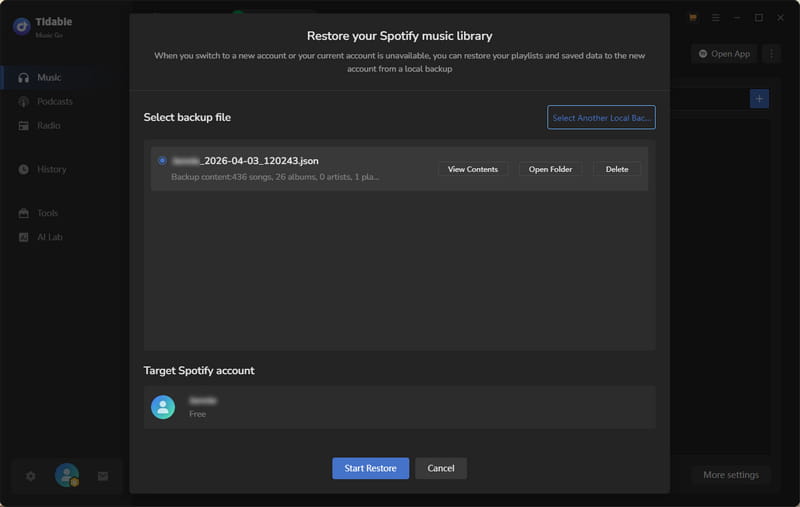The height and width of the screenshot is (507, 800).
Task: Open Folder of the backup file
Action: coord(550,169)
